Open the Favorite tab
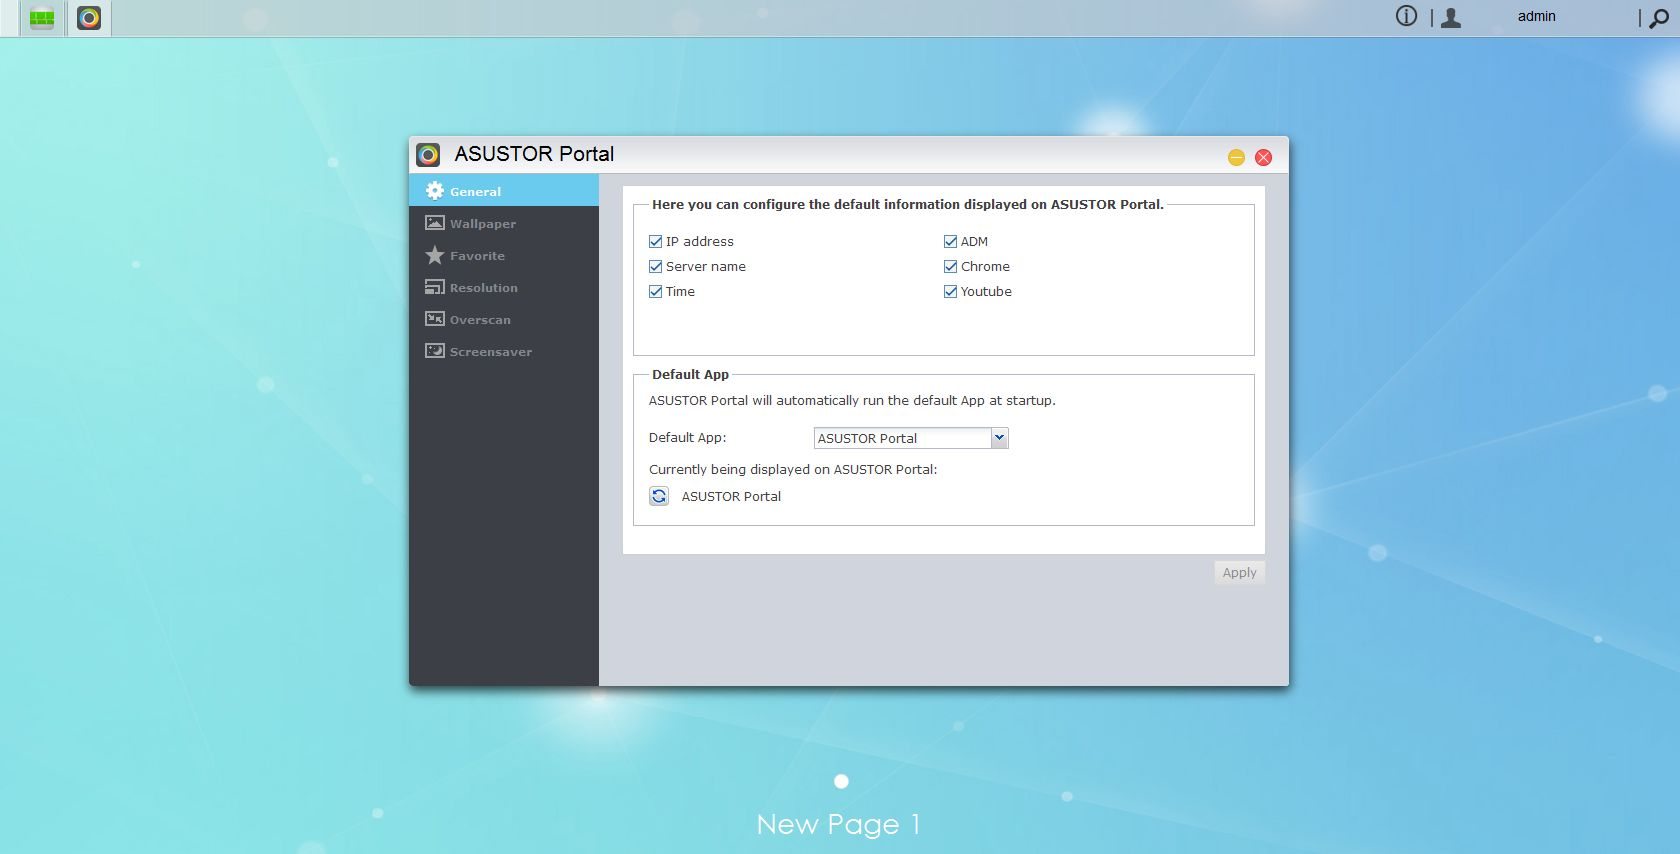The height and width of the screenshot is (854, 1680). (x=504, y=255)
